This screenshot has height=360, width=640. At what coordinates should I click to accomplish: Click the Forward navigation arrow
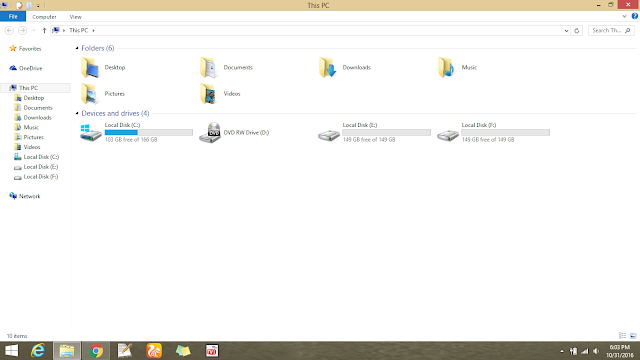coord(22,31)
